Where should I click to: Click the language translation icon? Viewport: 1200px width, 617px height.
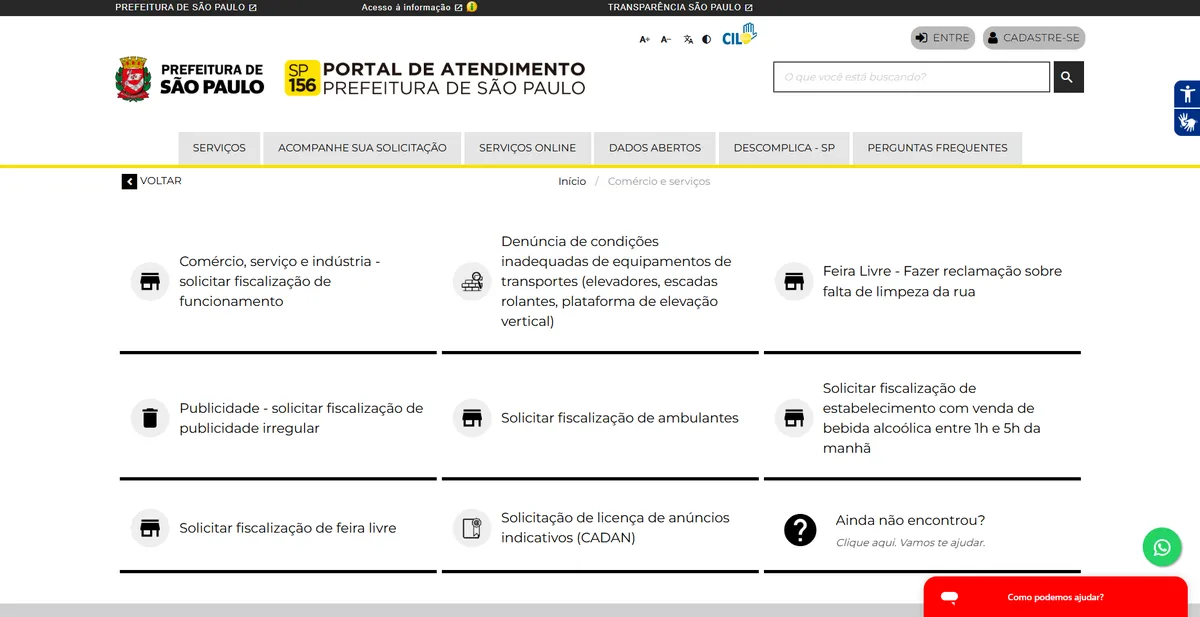[686, 39]
